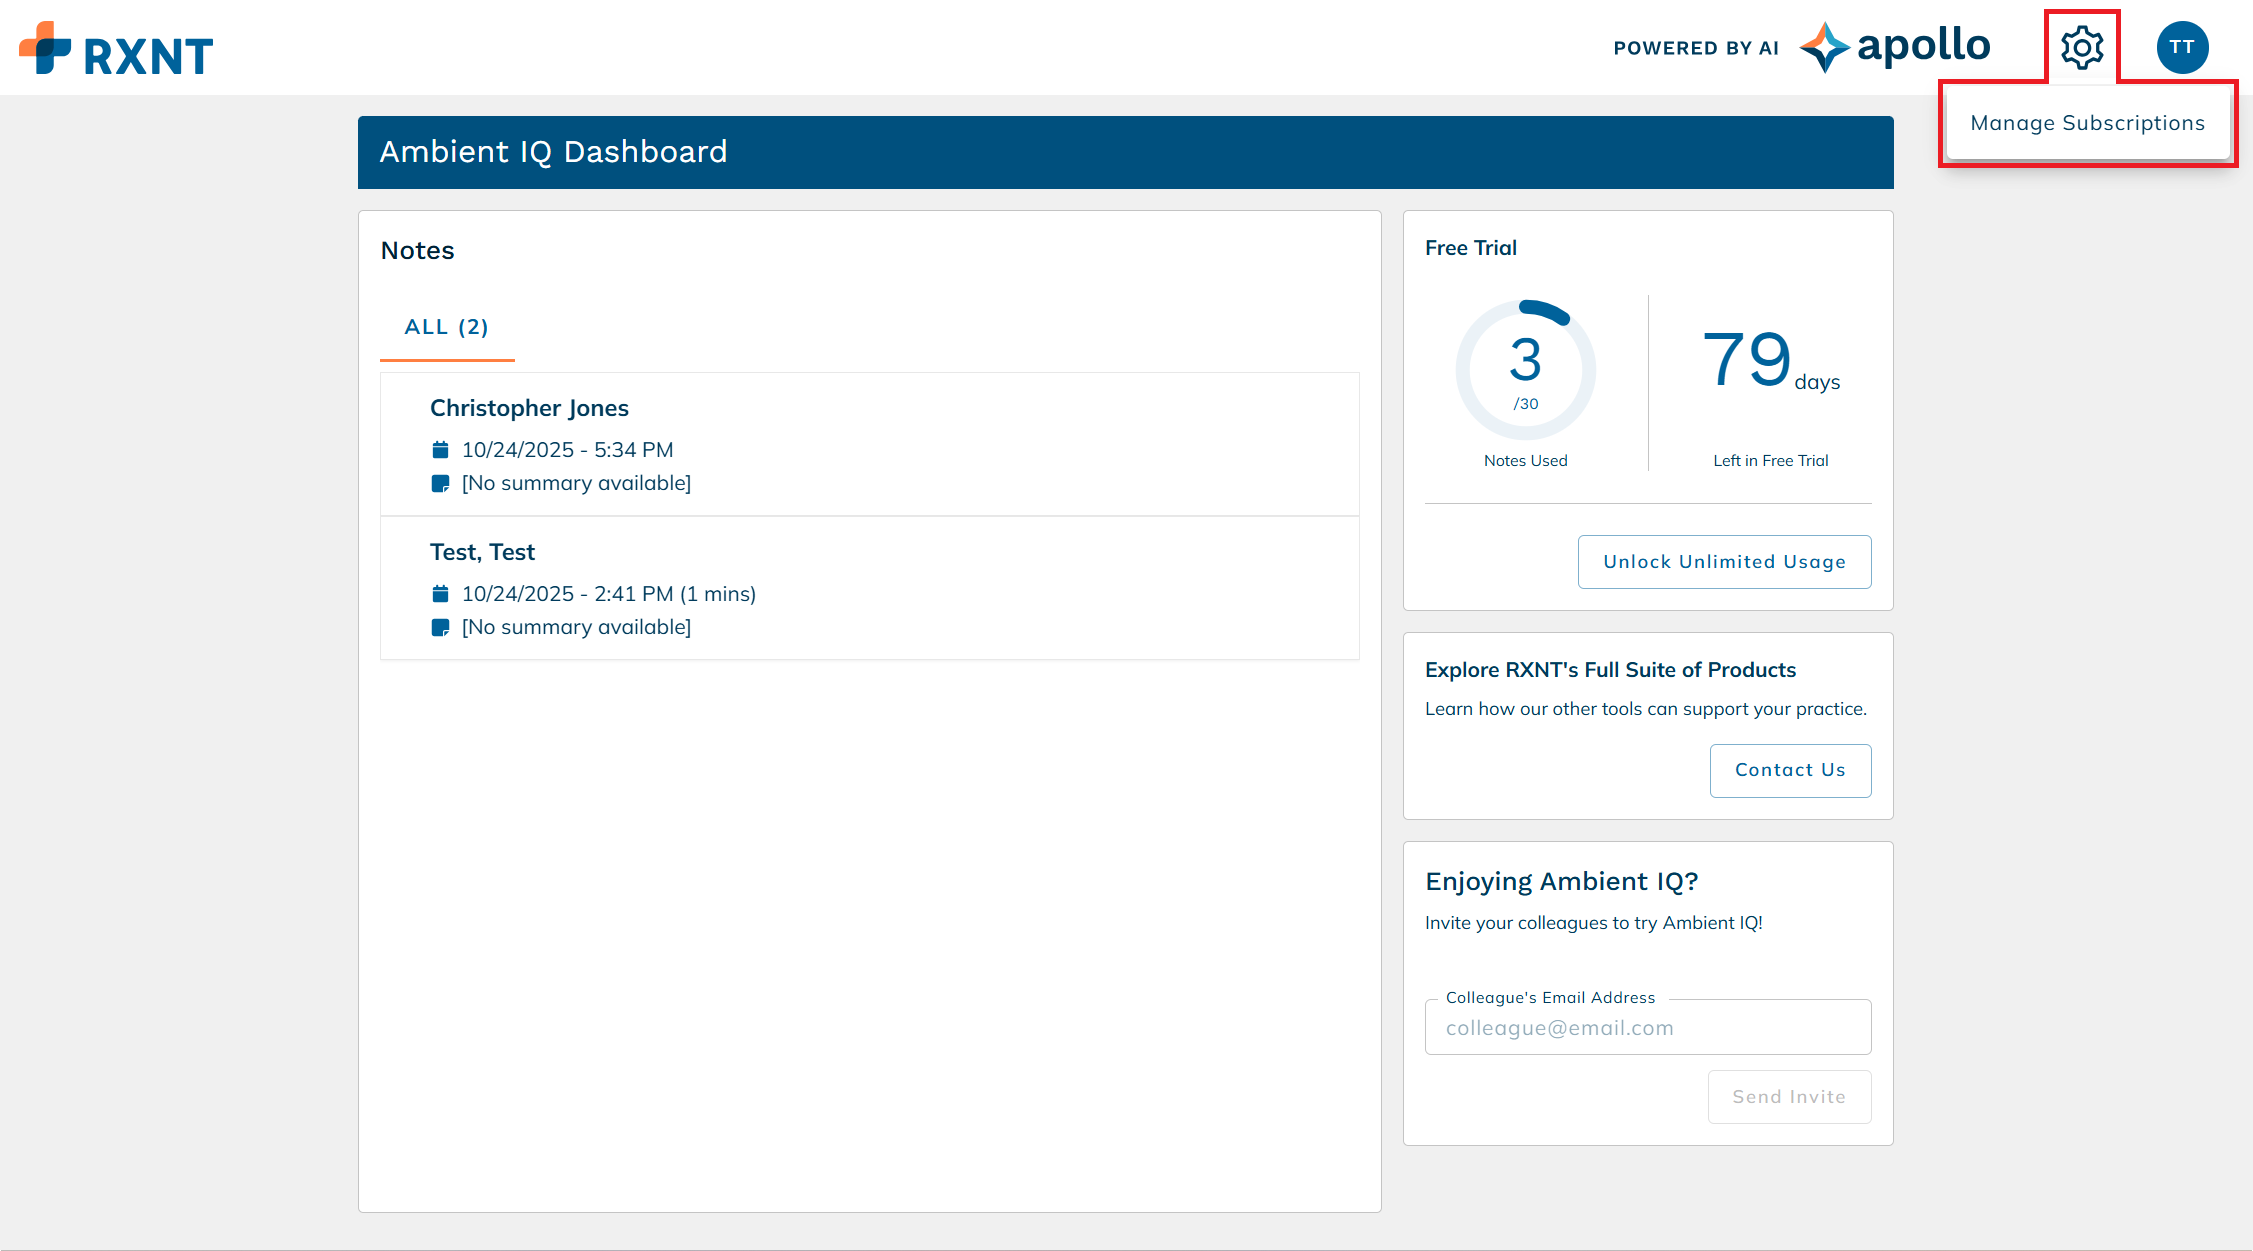Click calendar icon on Test, Test note
The image size is (2253, 1251).
pyautogui.click(x=440, y=594)
